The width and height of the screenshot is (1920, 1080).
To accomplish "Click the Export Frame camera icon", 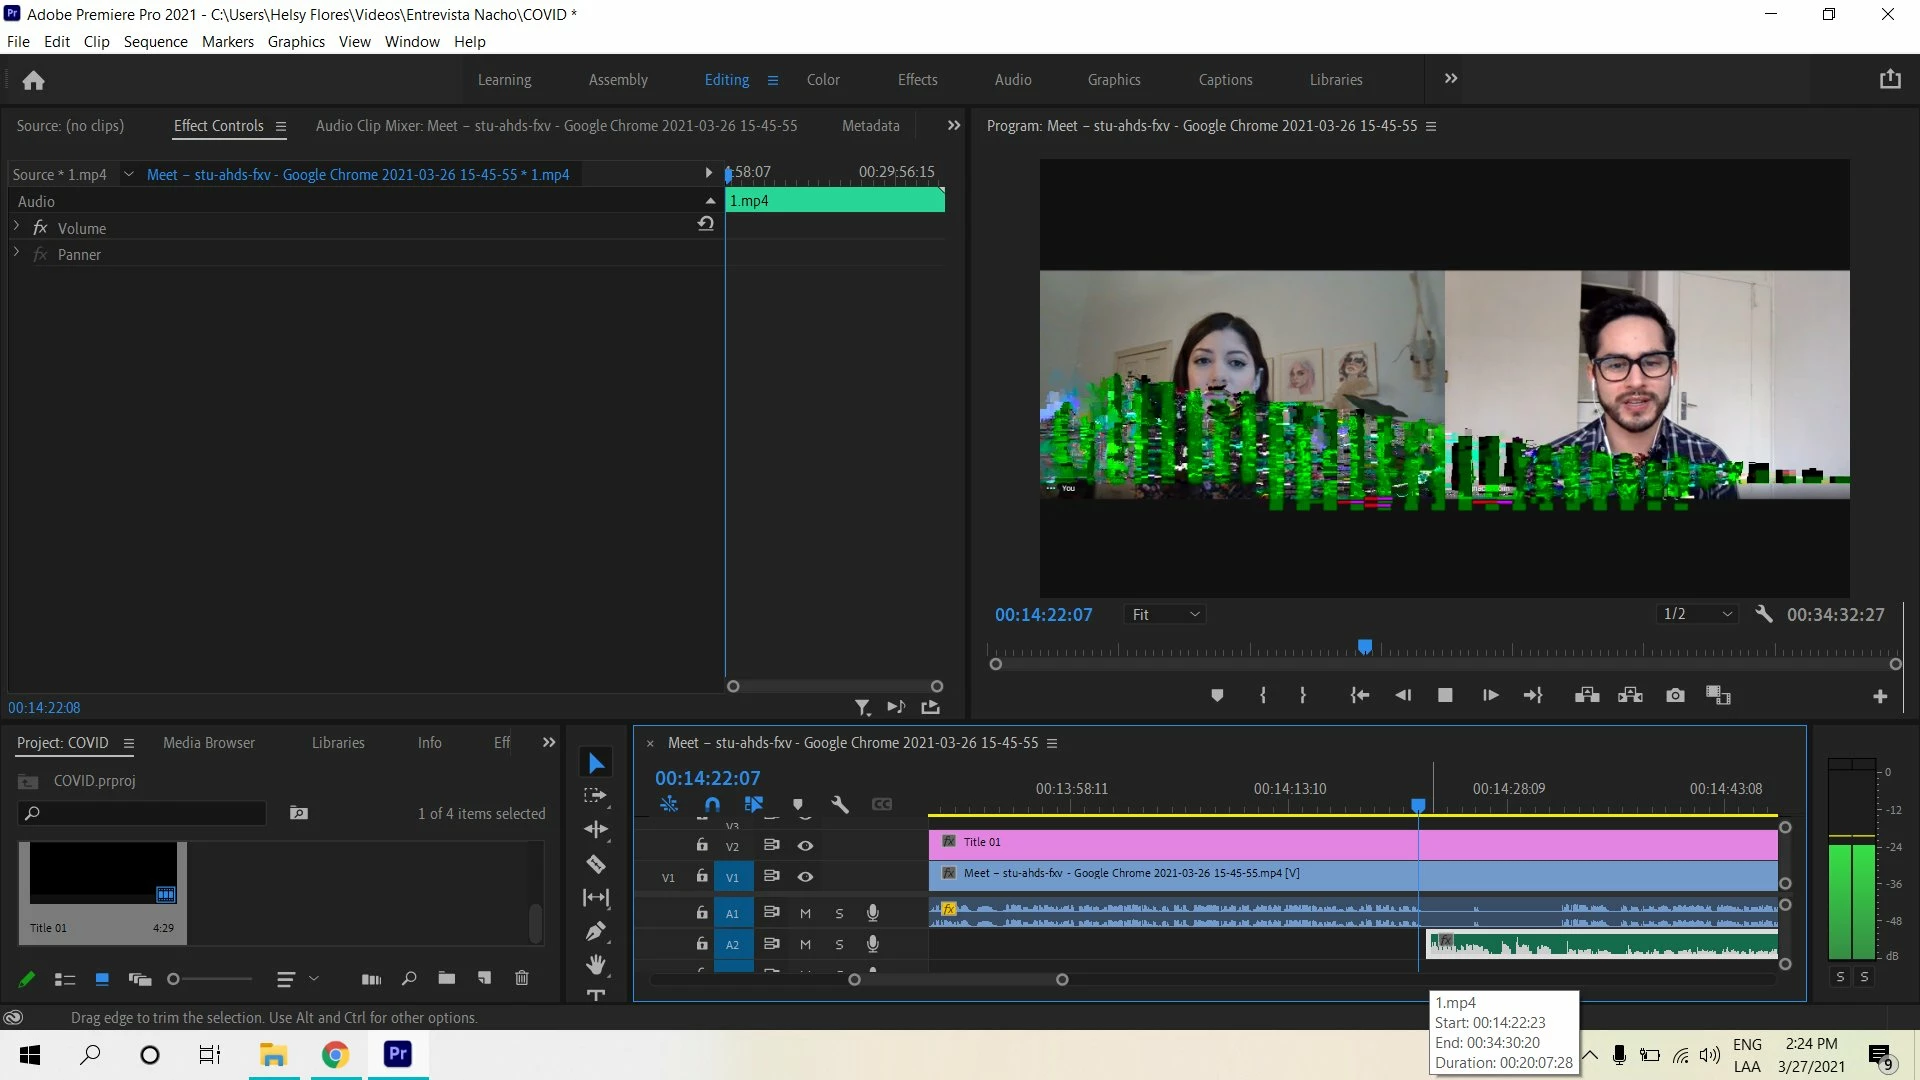I will coord(1675,695).
